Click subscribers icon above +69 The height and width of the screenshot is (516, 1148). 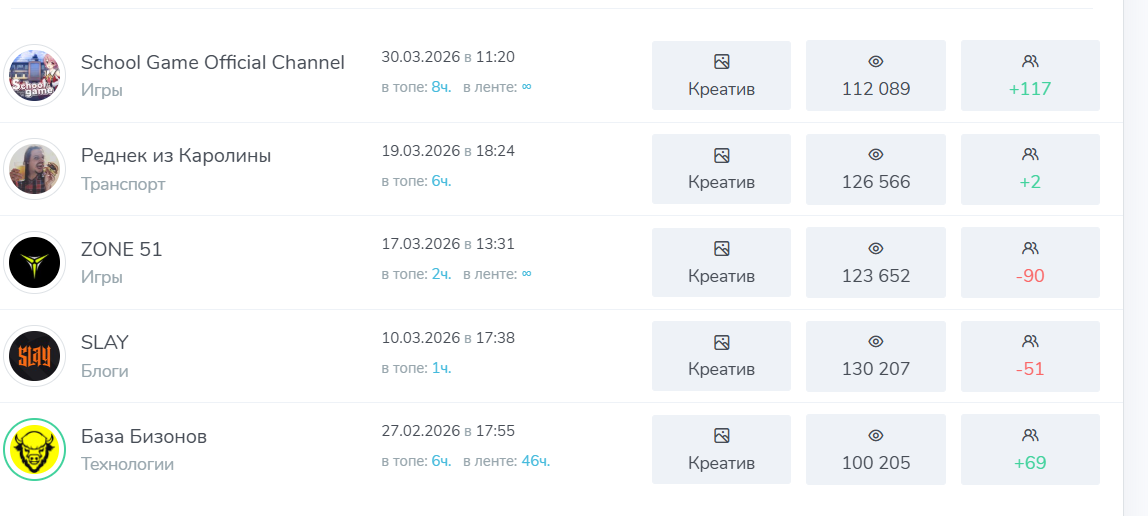[1030, 435]
